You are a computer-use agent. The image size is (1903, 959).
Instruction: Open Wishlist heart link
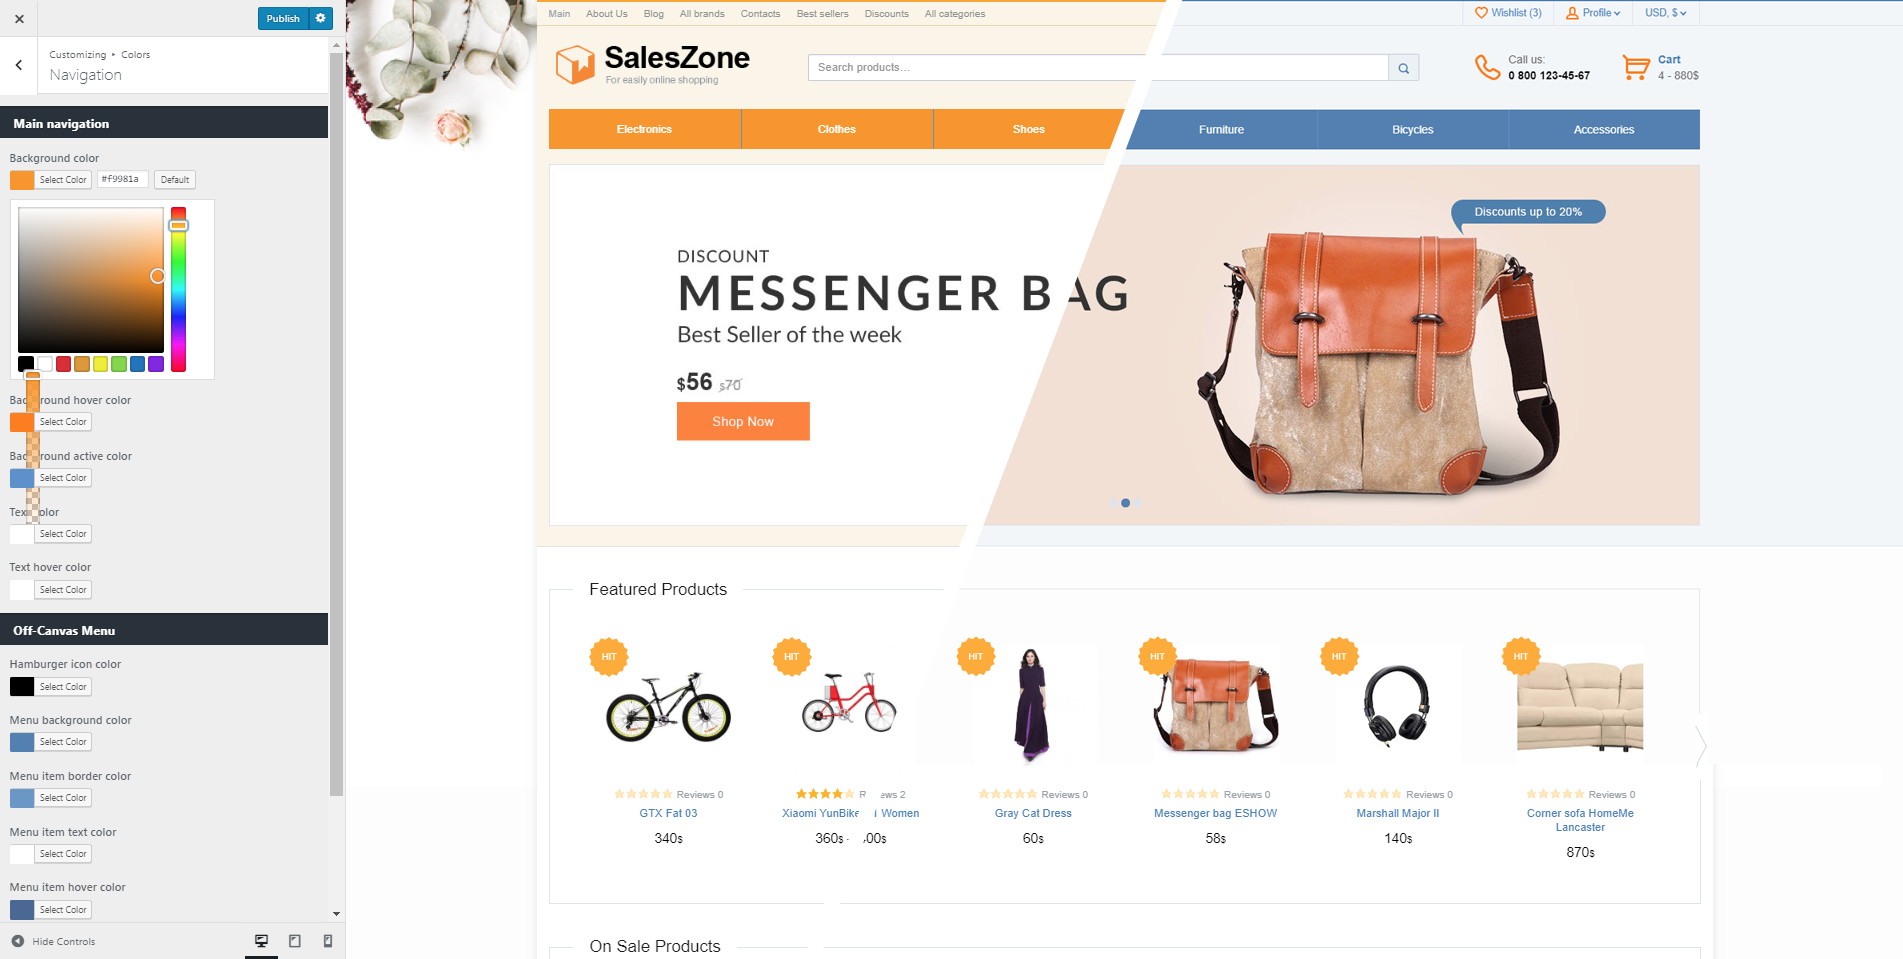[x=1509, y=13]
